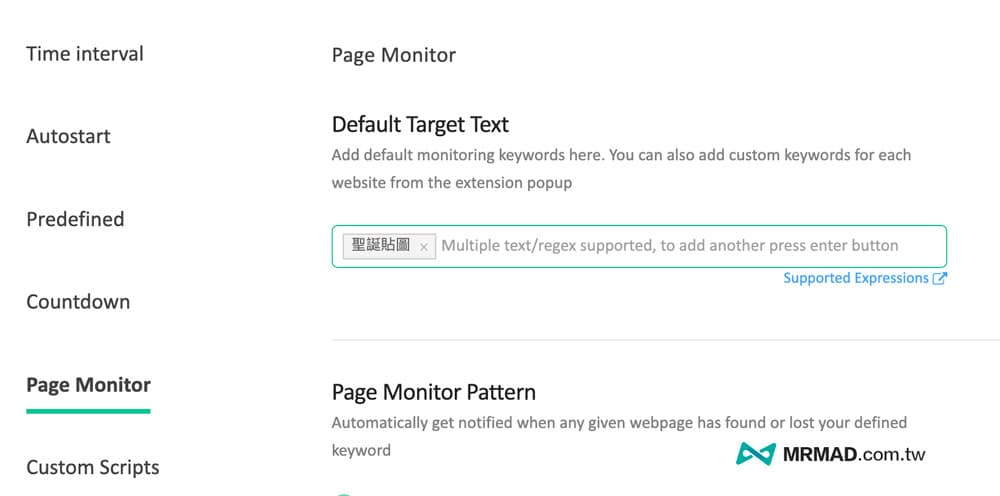Switch to the Predefined section
The width and height of the screenshot is (1000, 496).
(75, 219)
